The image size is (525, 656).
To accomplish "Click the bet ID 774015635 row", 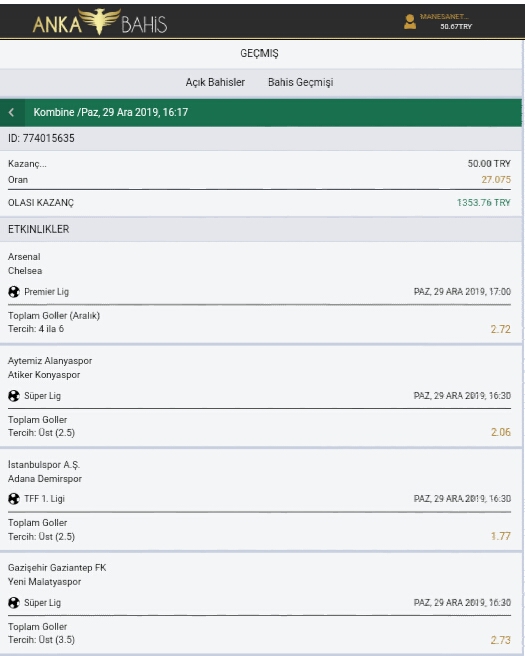I will coord(261,138).
